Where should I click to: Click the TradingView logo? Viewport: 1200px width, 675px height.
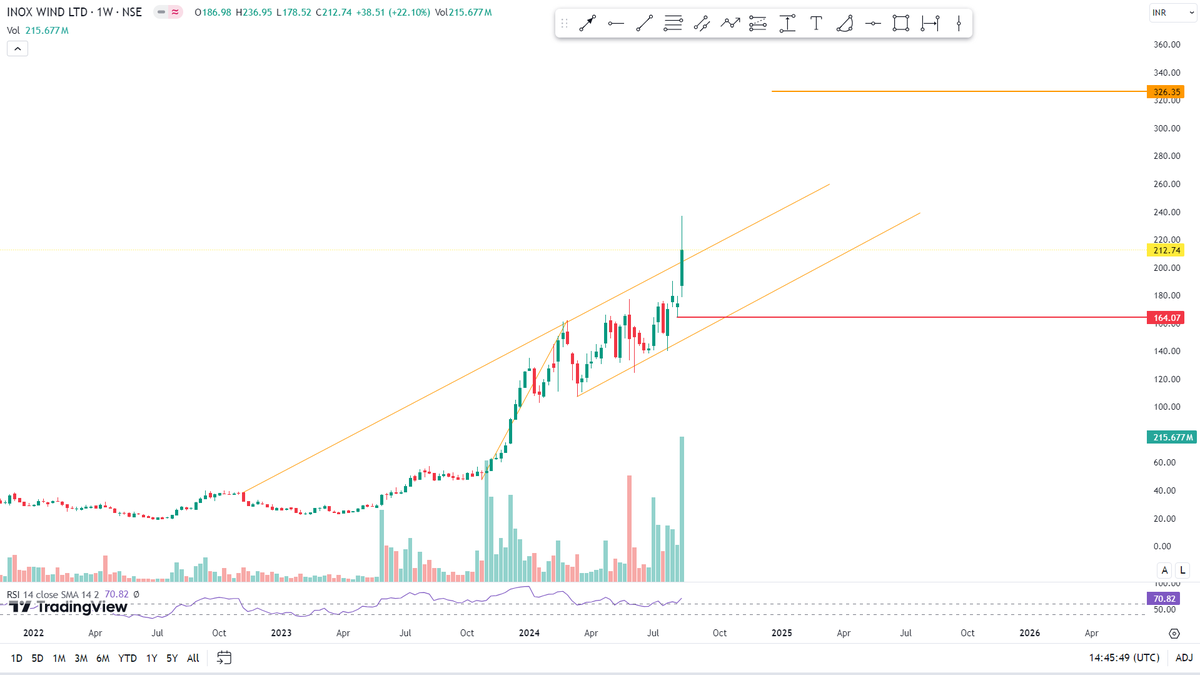point(69,606)
